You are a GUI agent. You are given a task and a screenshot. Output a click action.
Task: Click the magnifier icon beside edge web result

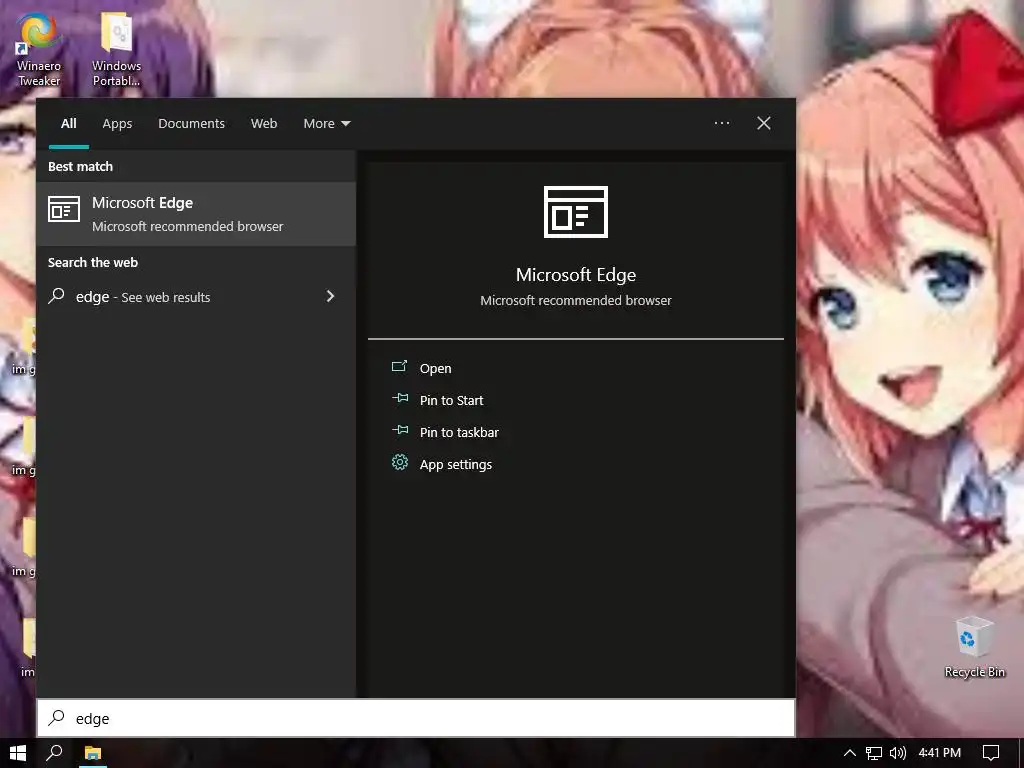(56, 296)
